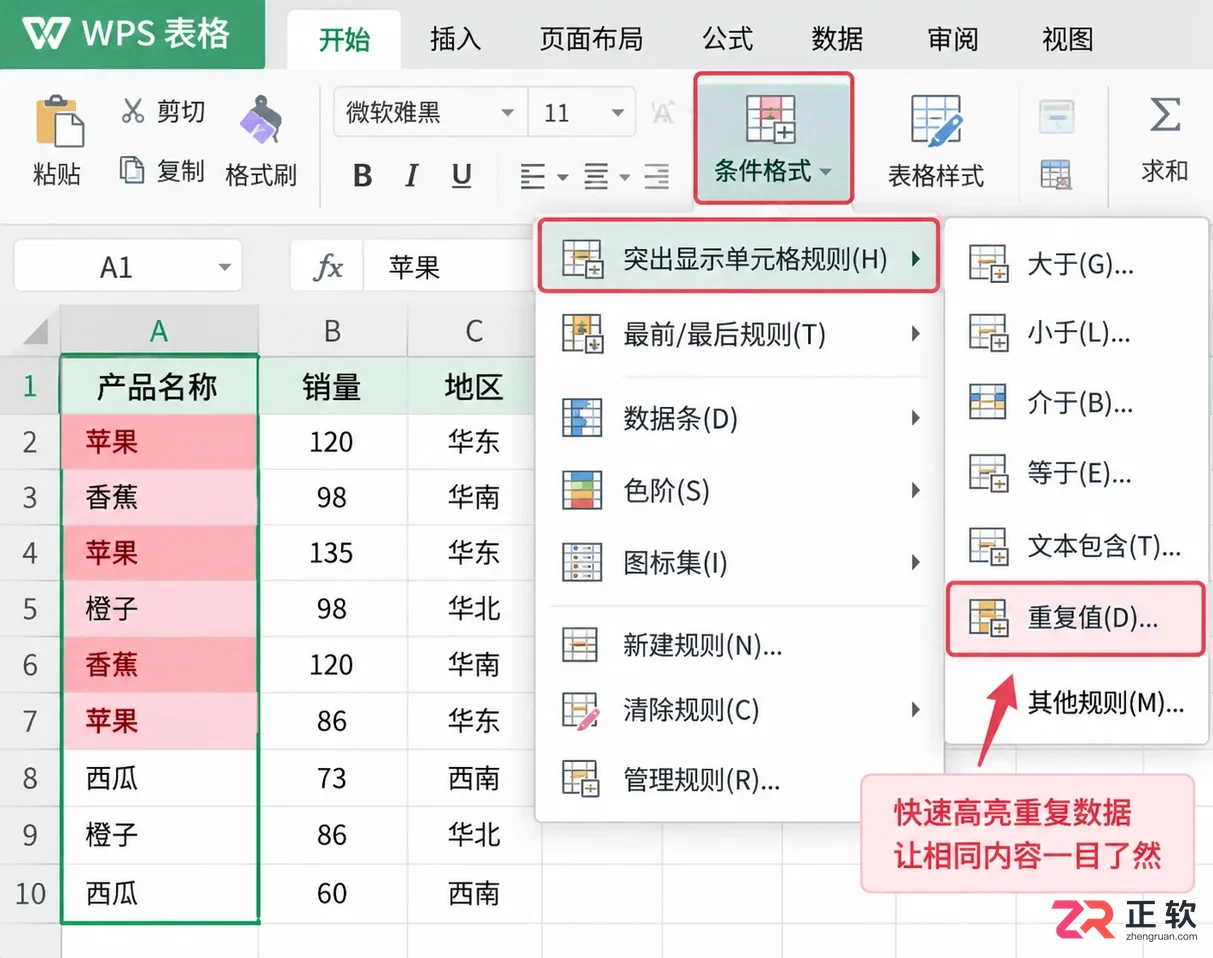
Task: Select 新建规则(N) new rule
Action: pos(739,644)
